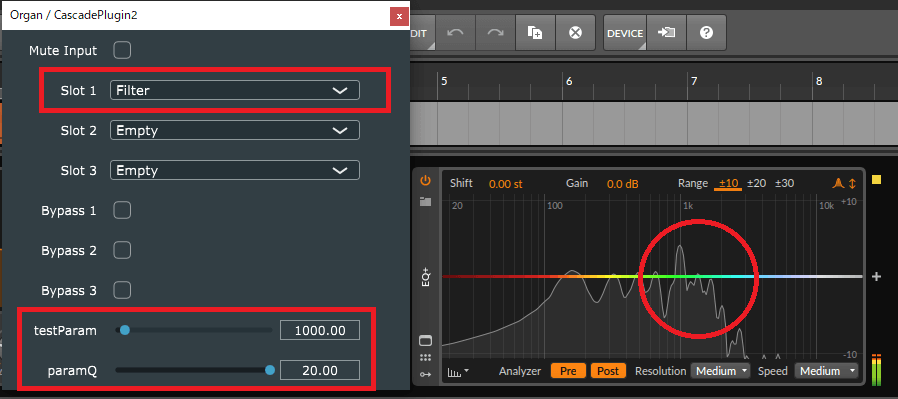Image resolution: width=898 pixels, height=399 pixels.
Task: Open the EQ+ preset folder icon
Action: 425,201
